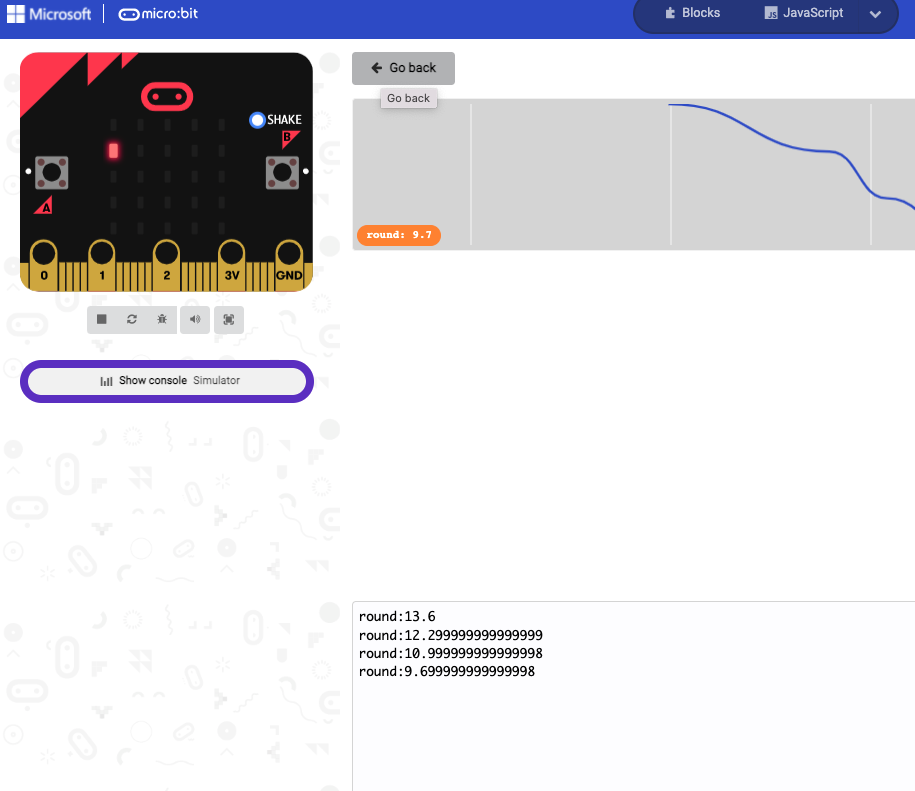Toggle debug mode bug icon
Image resolution: width=915 pixels, height=791 pixels.
(162, 319)
